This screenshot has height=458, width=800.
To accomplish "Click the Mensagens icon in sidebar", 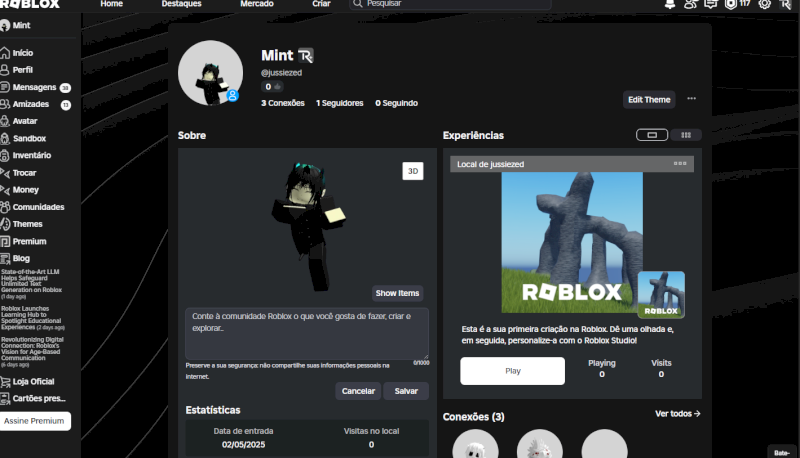I will point(5,87).
